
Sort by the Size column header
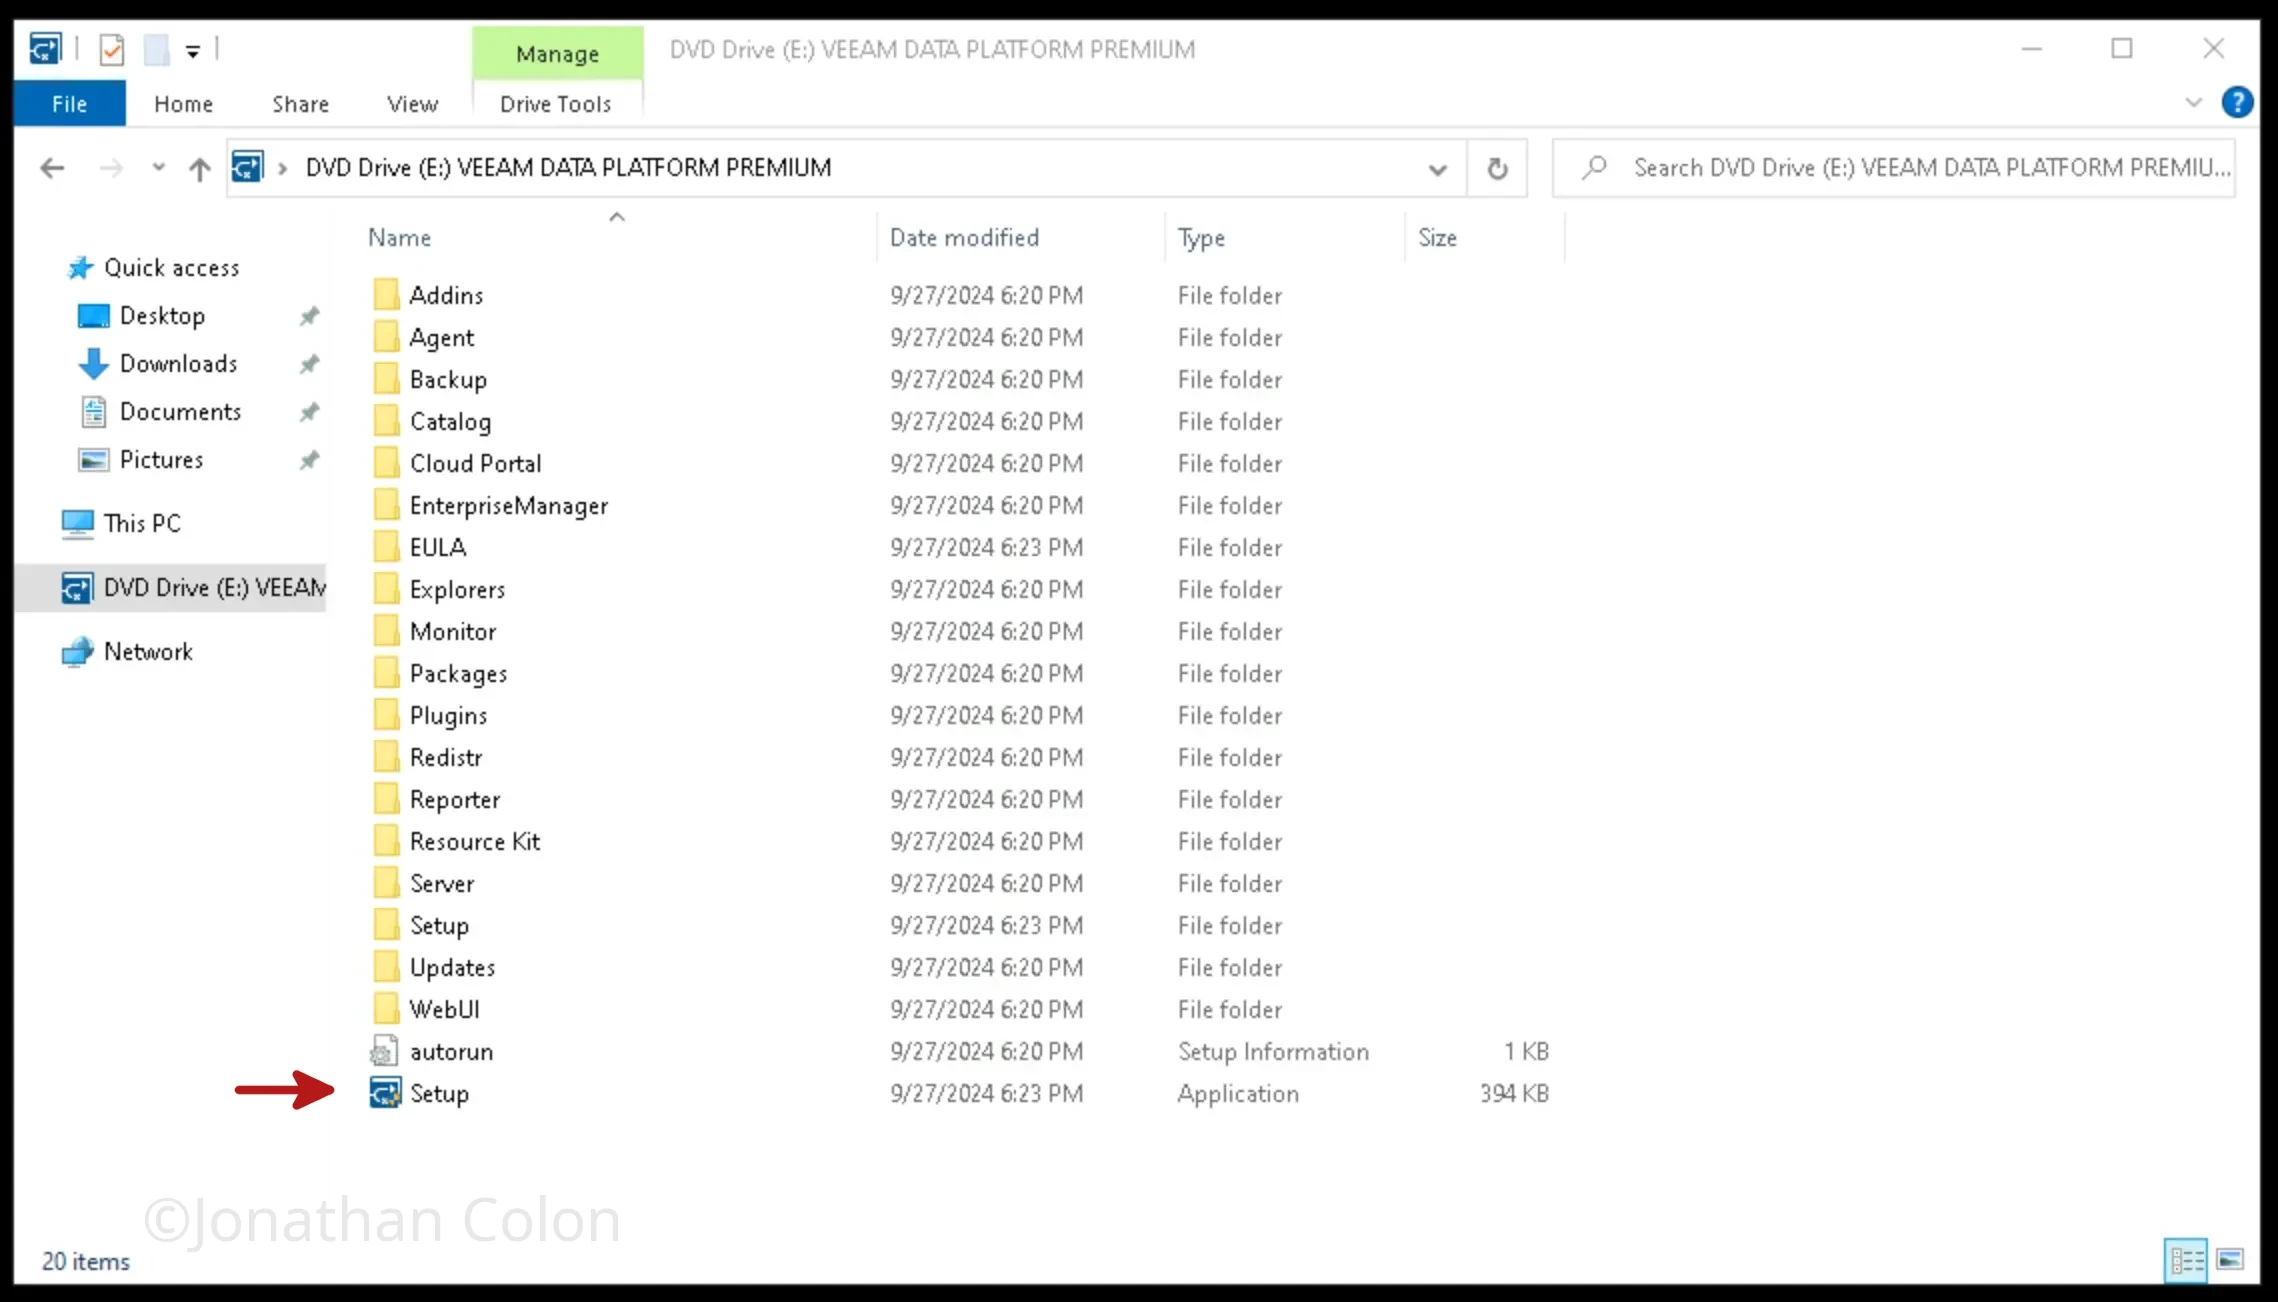click(x=1437, y=237)
